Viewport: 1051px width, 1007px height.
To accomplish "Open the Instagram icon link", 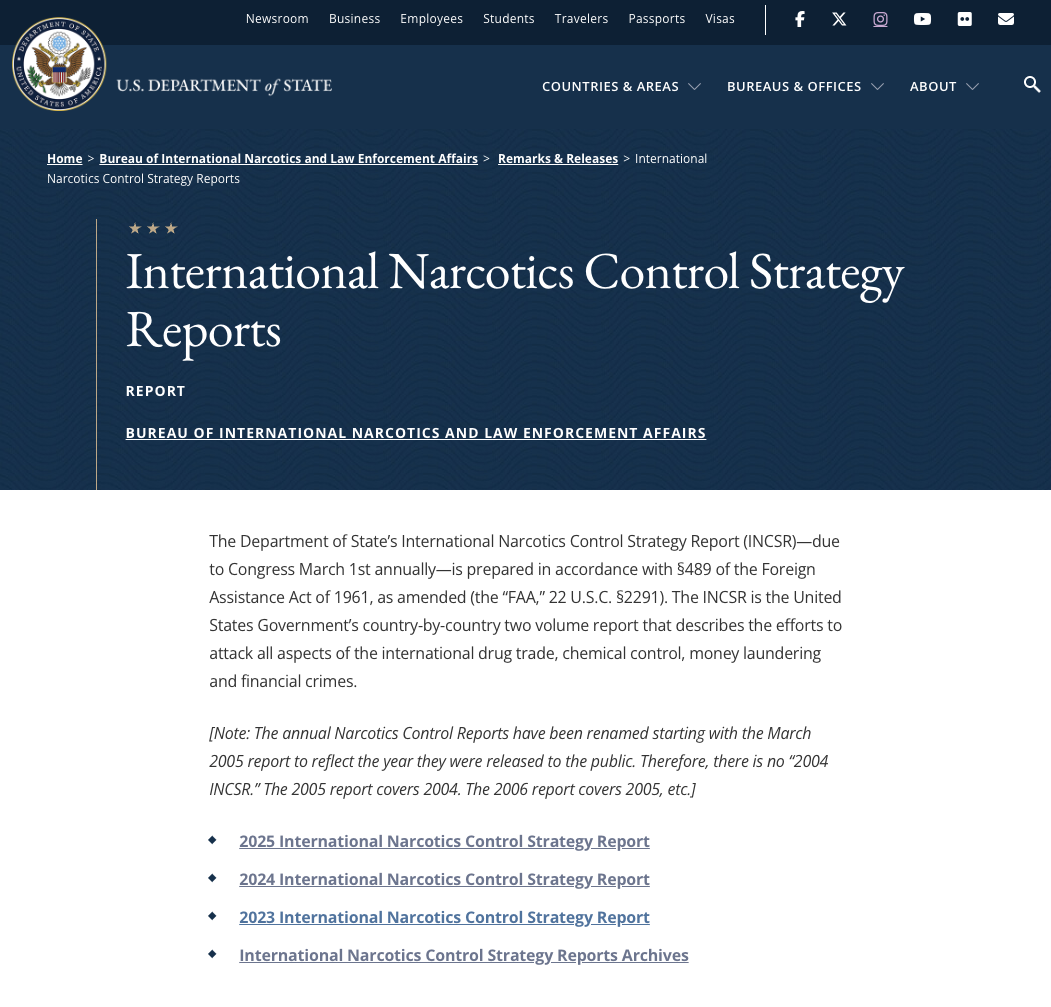I will pyautogui.click(x=880, y=19).
